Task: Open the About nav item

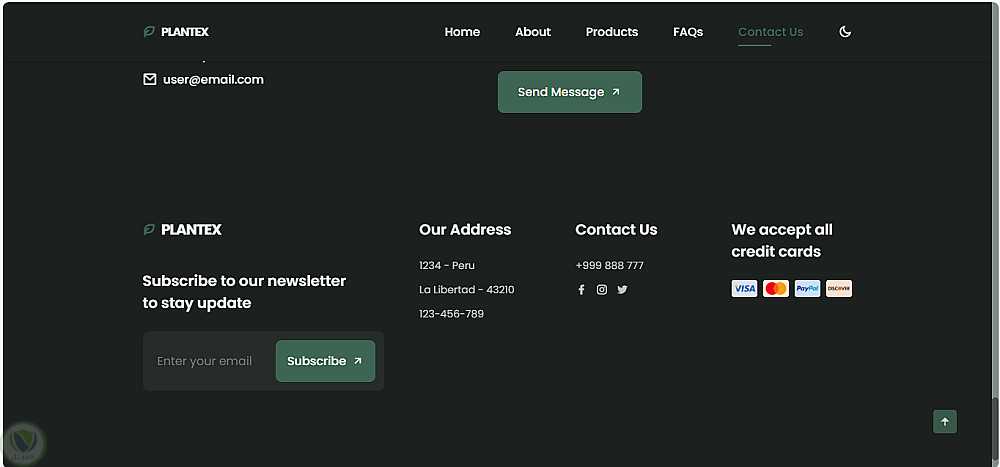Action: click(533, 32)
